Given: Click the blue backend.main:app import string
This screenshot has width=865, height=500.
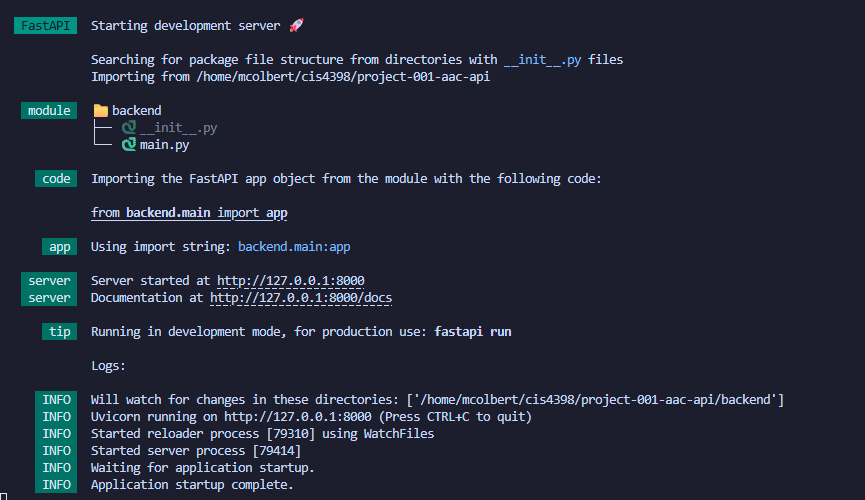Looking at the screenshot, I should [x=294, y=247].
